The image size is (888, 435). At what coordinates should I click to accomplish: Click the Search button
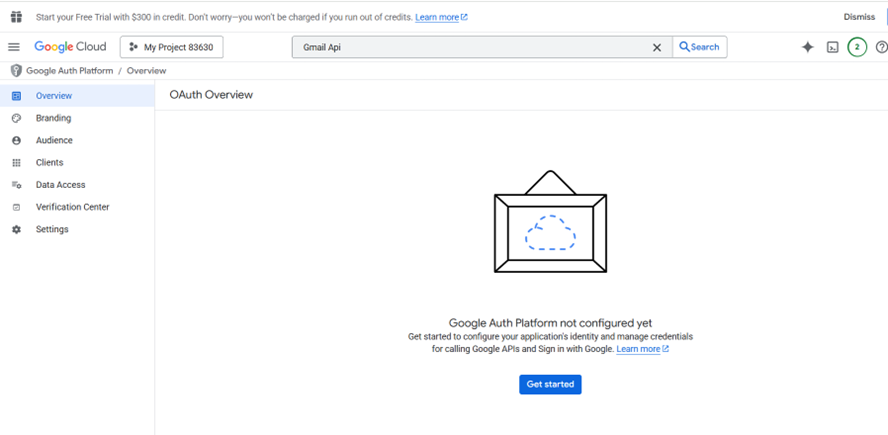[699, 47]
